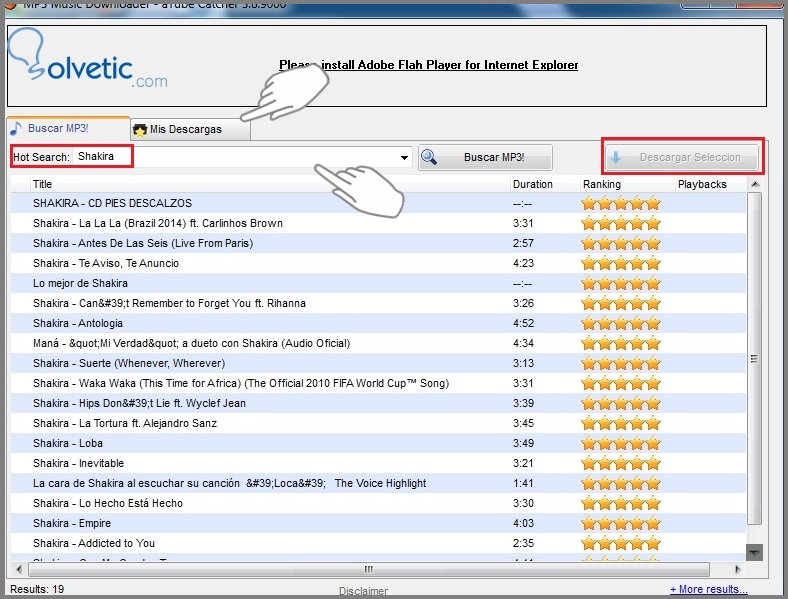The image size is (788, 599).
Task: Select SHAKIRA - CD PIES DESCALZOS row
Action: click(378, 203)
